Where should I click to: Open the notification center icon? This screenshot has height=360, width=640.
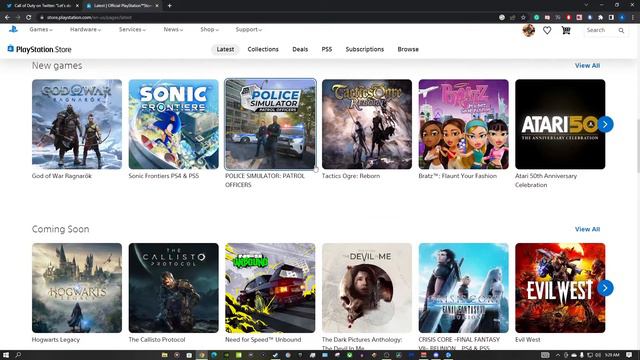tap(629, 355)
